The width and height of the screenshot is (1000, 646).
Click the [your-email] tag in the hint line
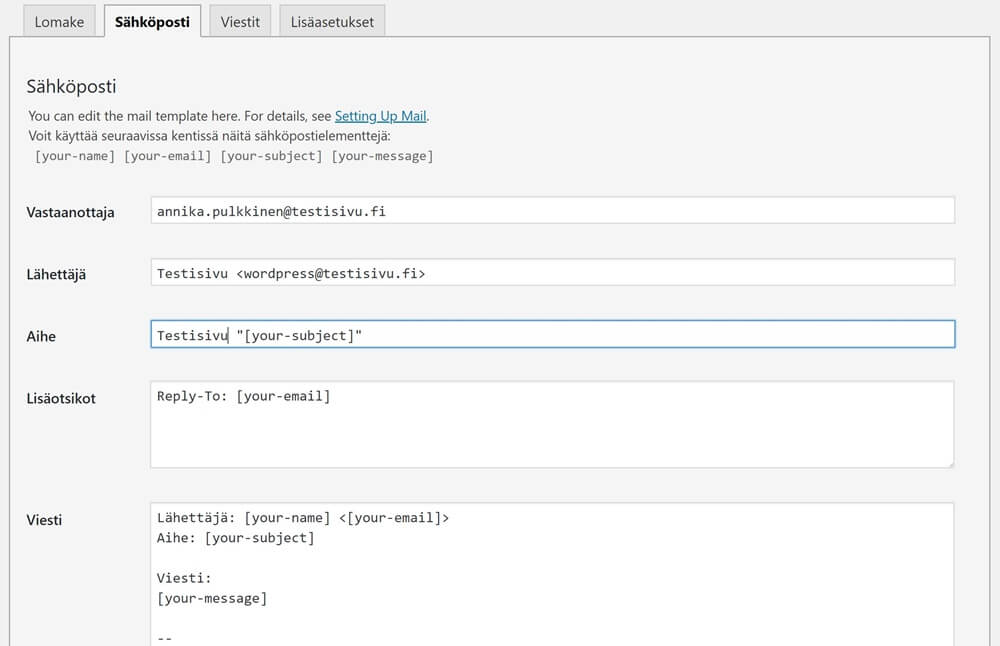[x=166, y=156]
